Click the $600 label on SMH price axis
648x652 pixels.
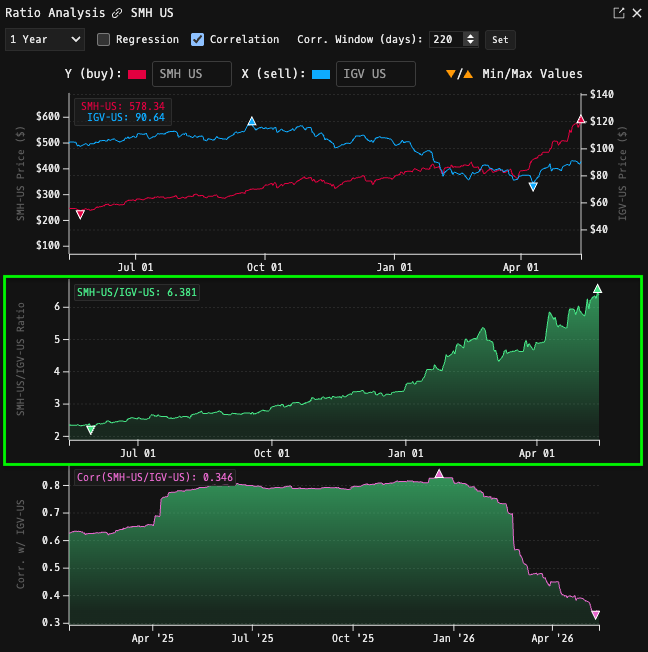point(48,116)
